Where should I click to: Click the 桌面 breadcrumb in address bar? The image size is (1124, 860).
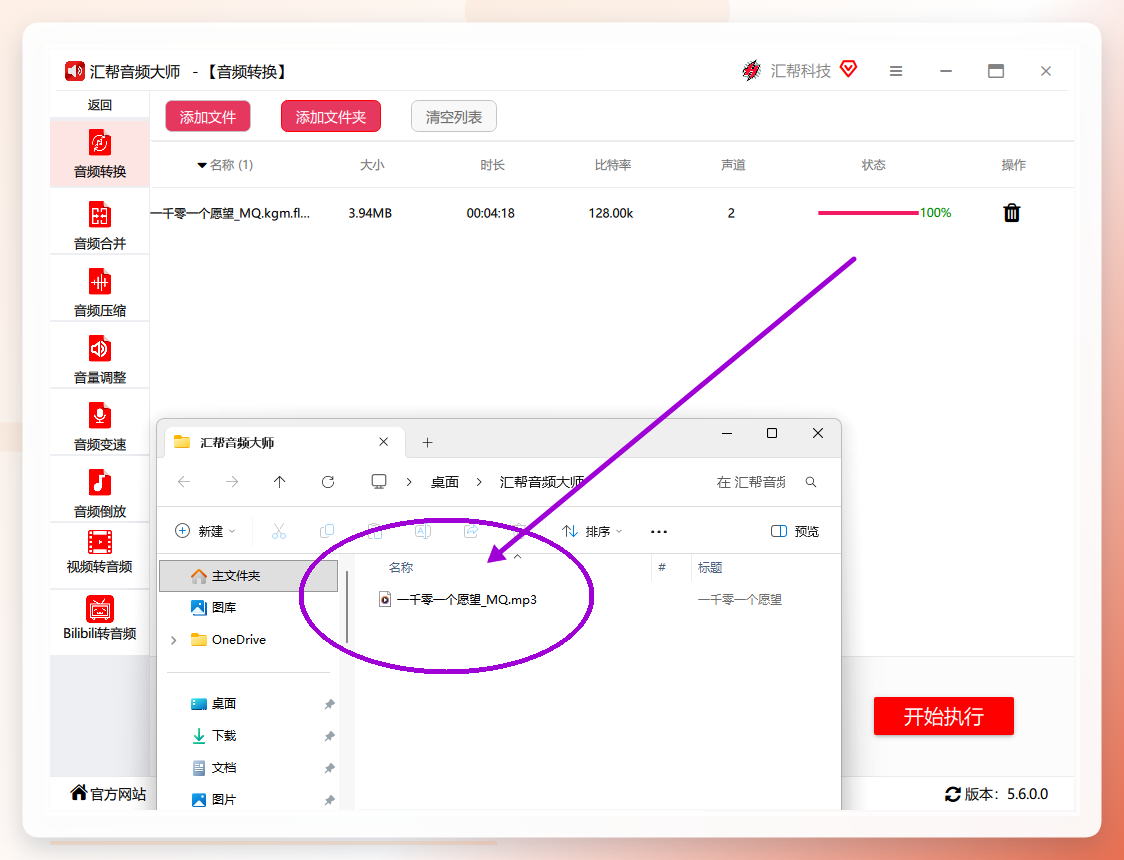pyautogui.click(x=444, y=482)
